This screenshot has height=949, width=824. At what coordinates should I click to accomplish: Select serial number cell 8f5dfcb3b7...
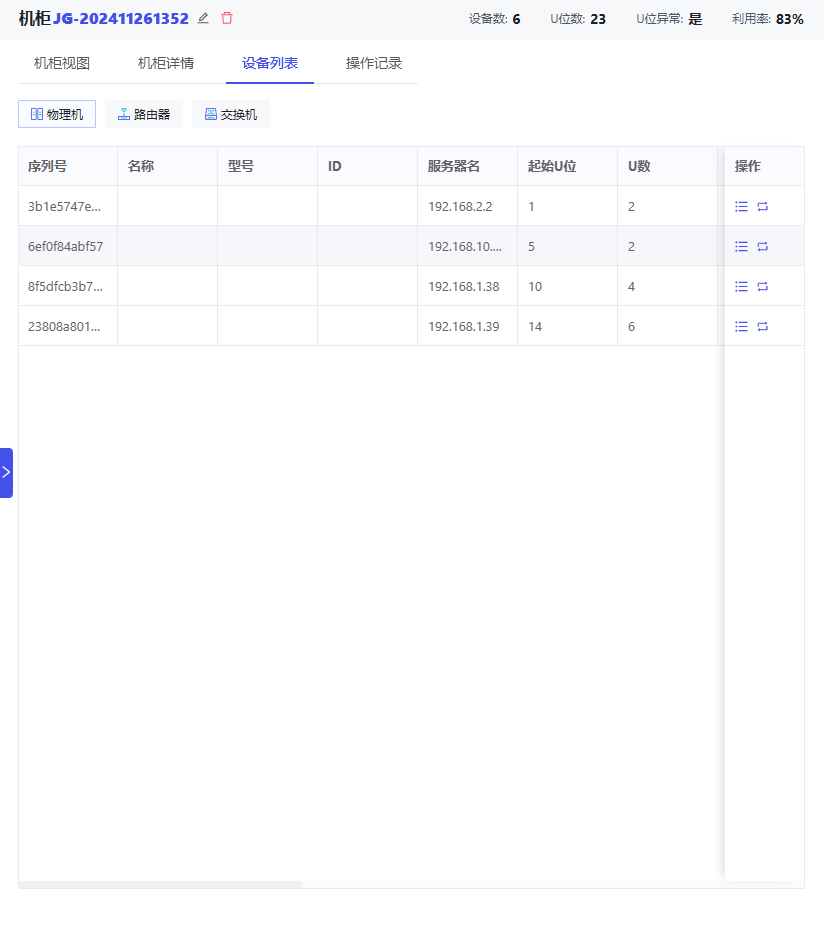68,286
